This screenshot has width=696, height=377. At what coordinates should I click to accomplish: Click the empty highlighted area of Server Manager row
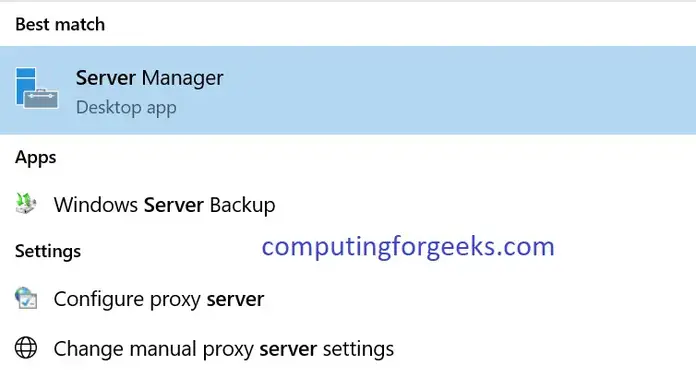(459, 90)
